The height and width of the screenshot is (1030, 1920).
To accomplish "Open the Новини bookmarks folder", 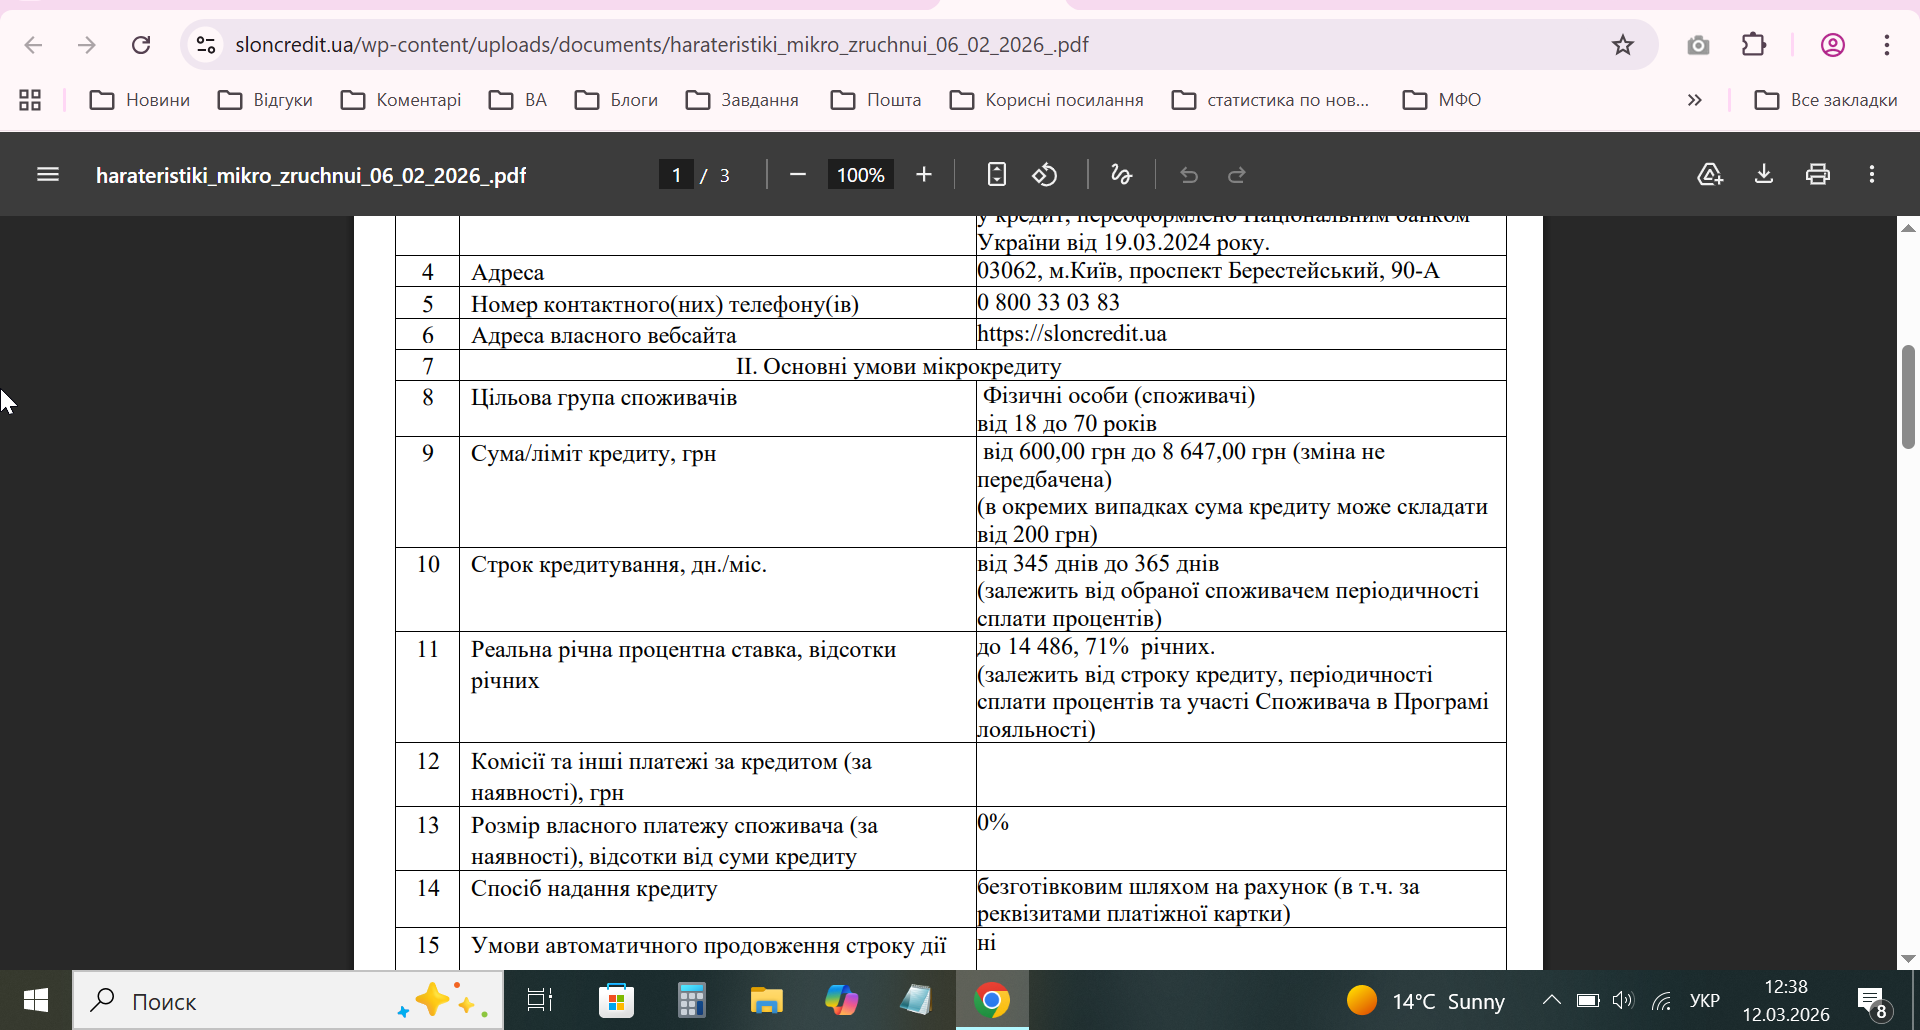I will pyautogui.click(x=140, y=100).
